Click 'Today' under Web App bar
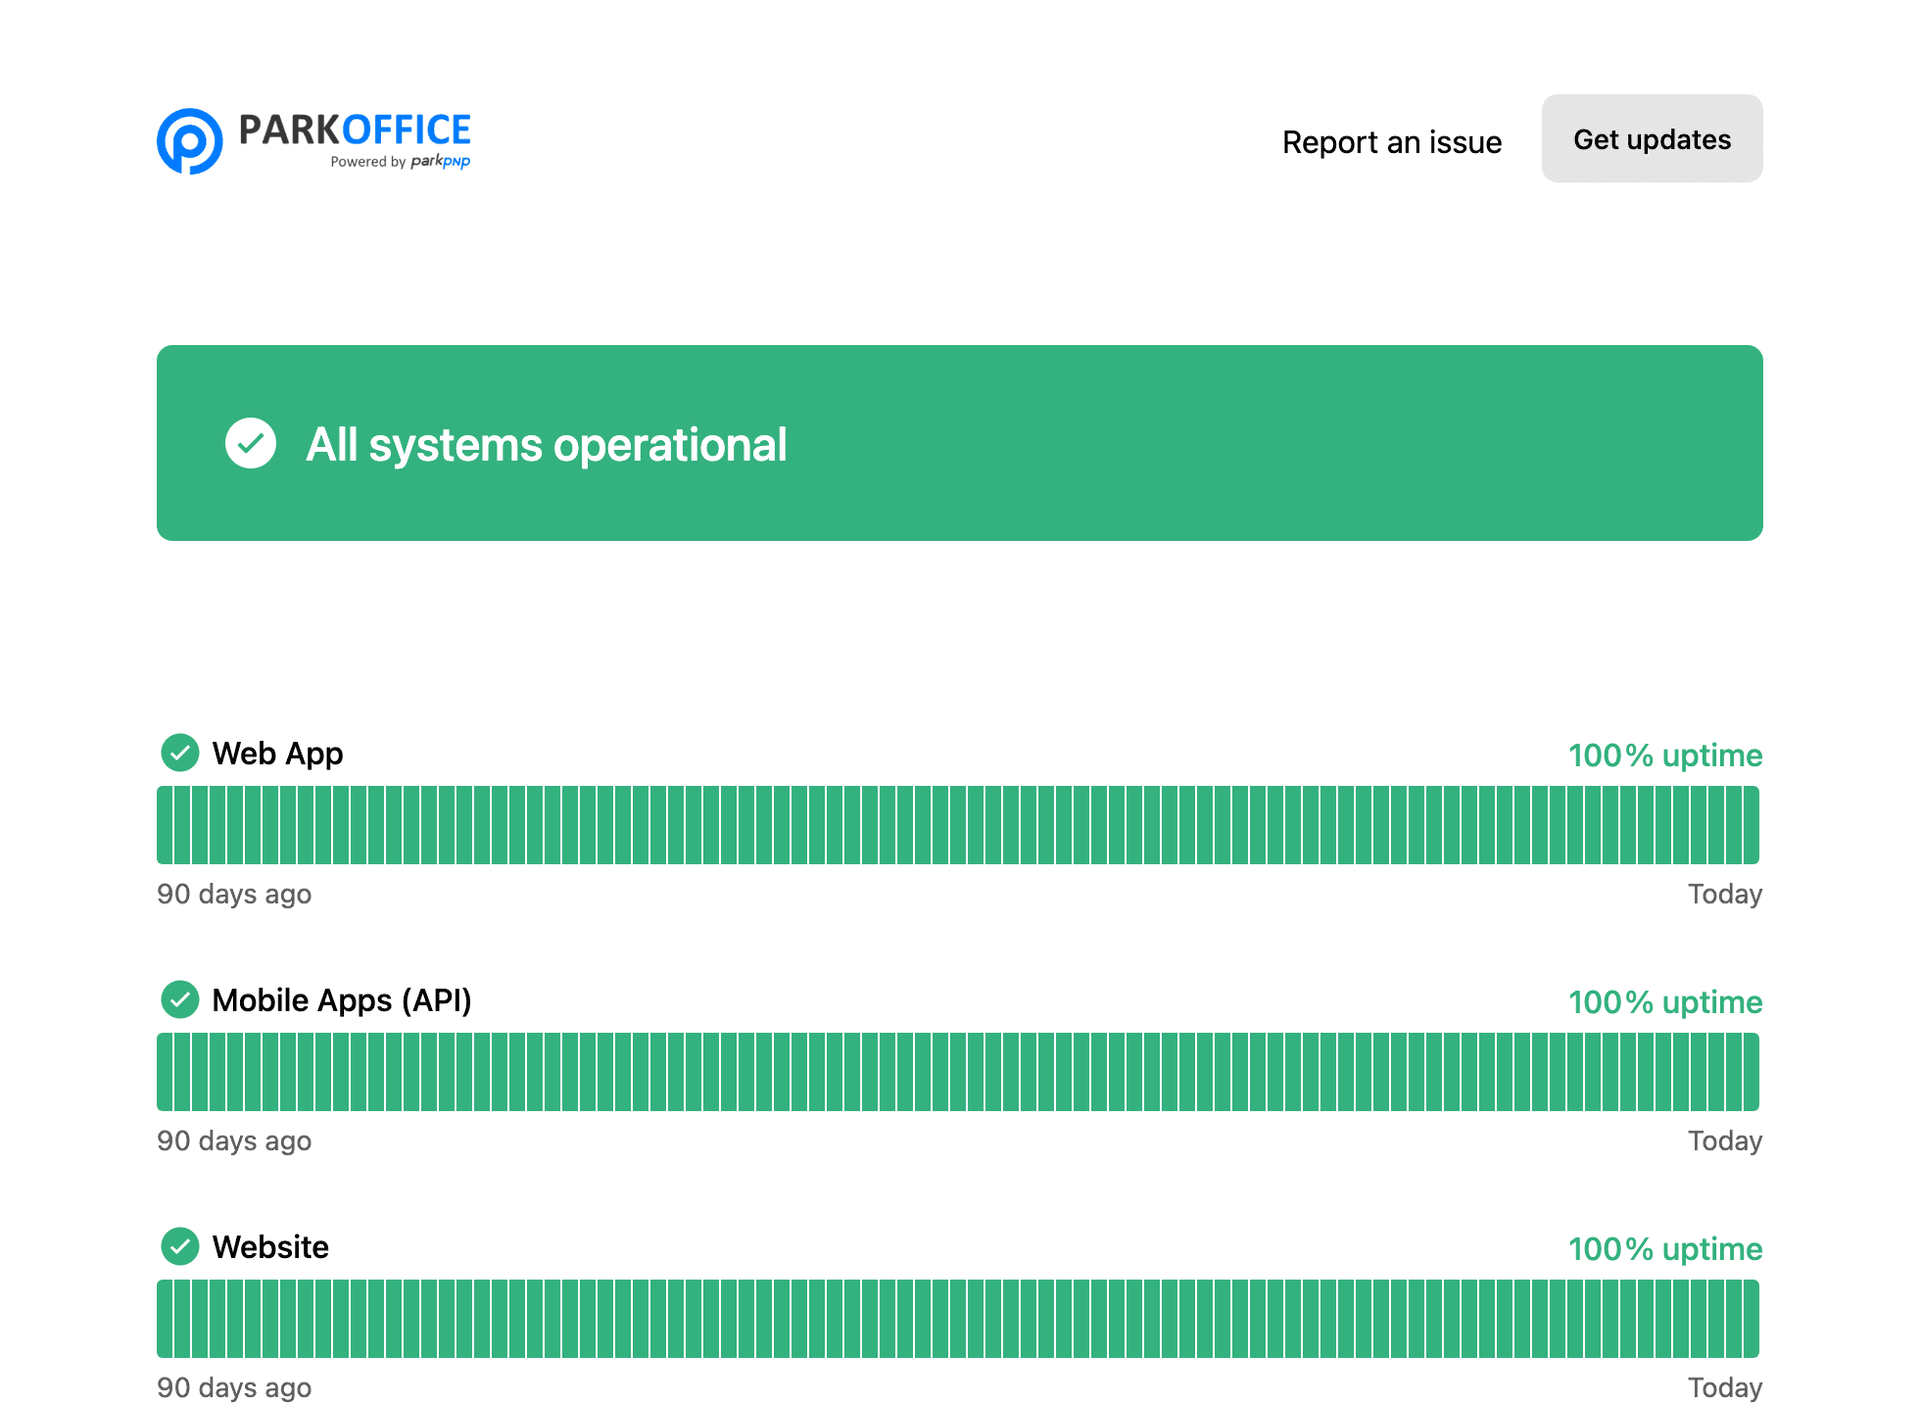The width and height of the screenshot is (1920, 1415). pyautogui.click(x=1724, y=894)
